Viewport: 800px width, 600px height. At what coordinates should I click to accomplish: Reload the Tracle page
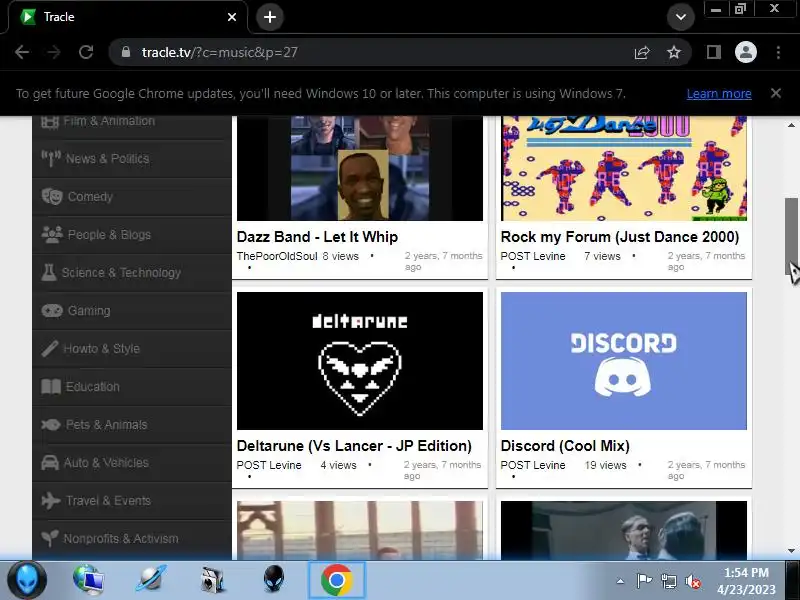tap(86, 52)
